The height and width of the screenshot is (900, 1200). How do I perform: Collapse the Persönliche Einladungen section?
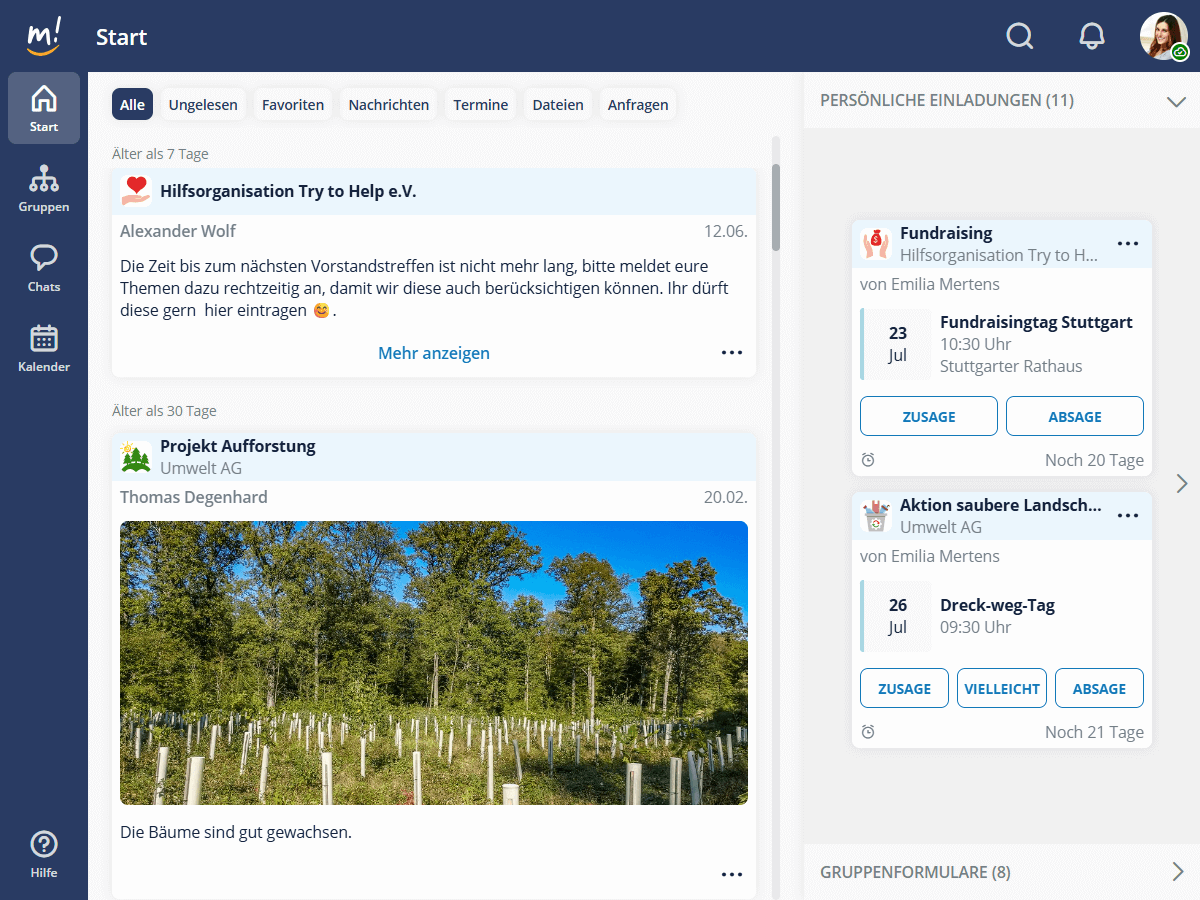click(x=1176, y=100)
